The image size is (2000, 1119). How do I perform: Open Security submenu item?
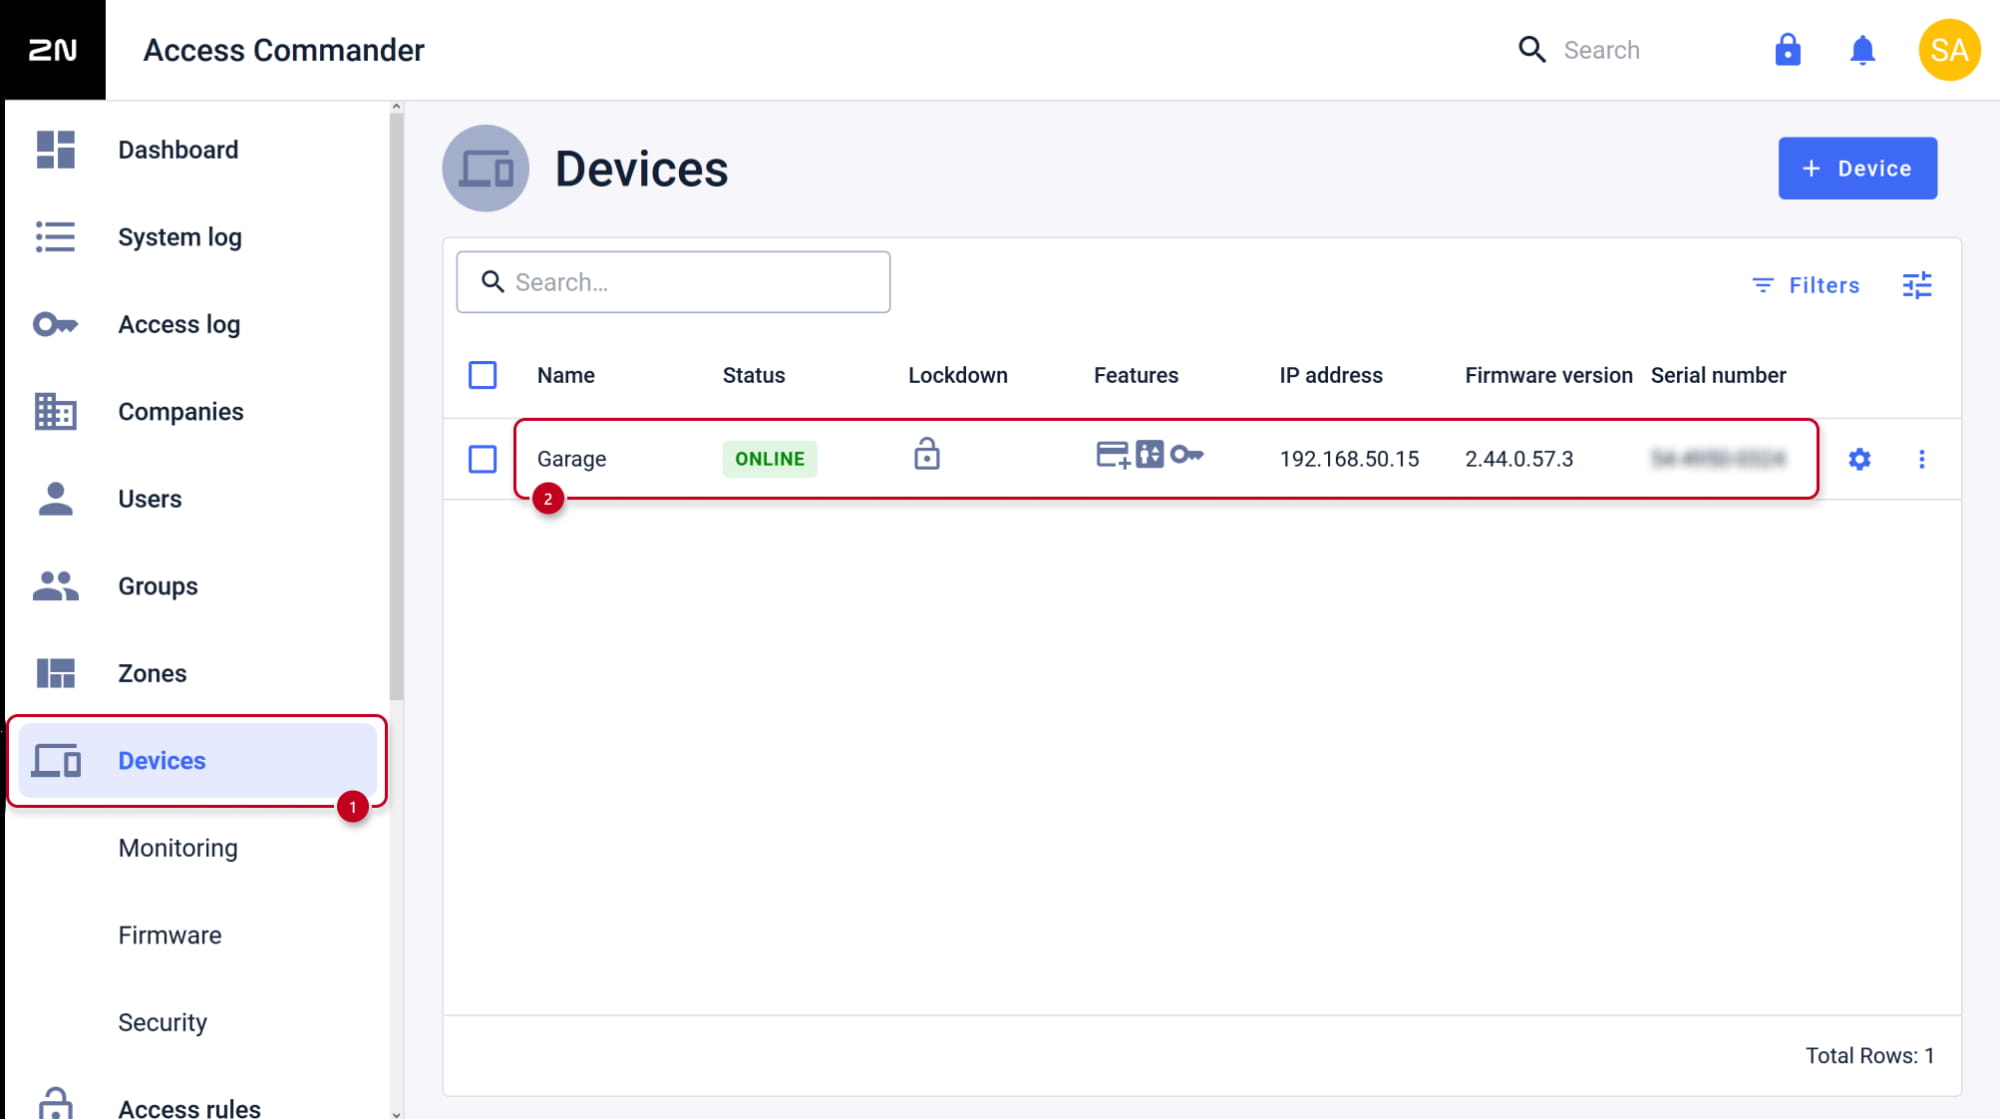[162, 1022]
